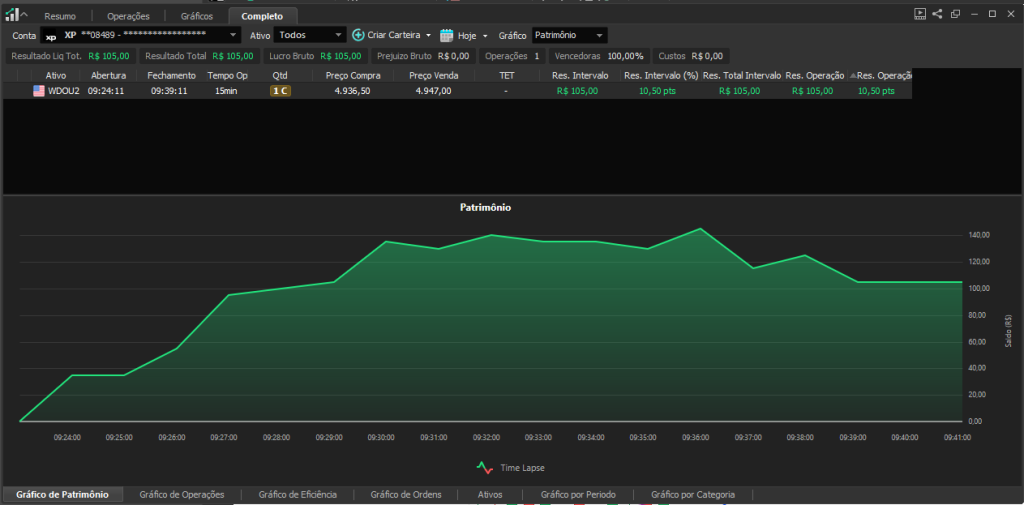Open Gráfico de Ordens bottom tab

tap(406, 495)
